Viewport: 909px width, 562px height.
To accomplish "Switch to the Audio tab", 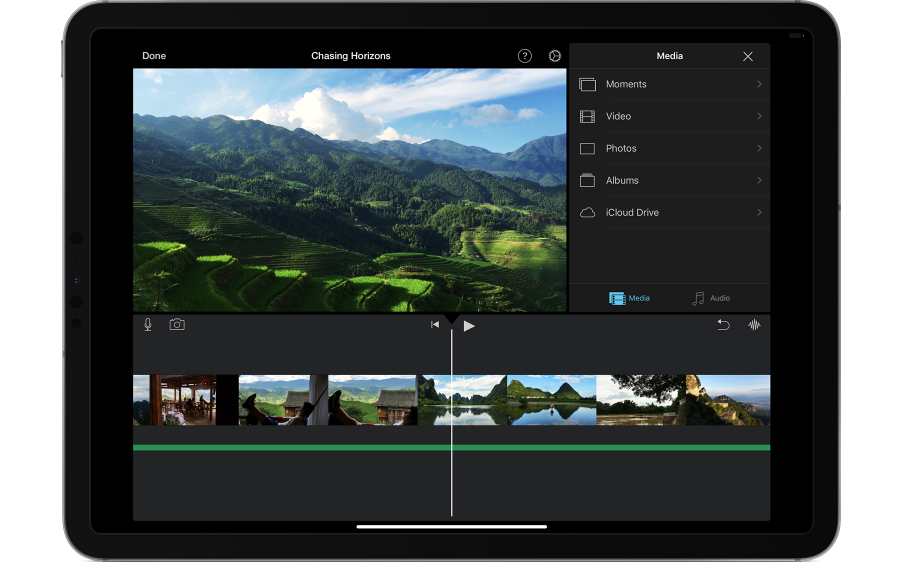I will click(711, 298).
